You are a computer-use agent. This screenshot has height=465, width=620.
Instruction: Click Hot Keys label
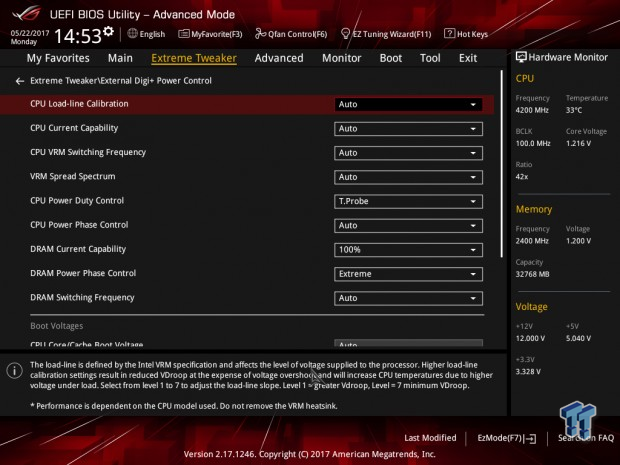click(x=472, y=34)
